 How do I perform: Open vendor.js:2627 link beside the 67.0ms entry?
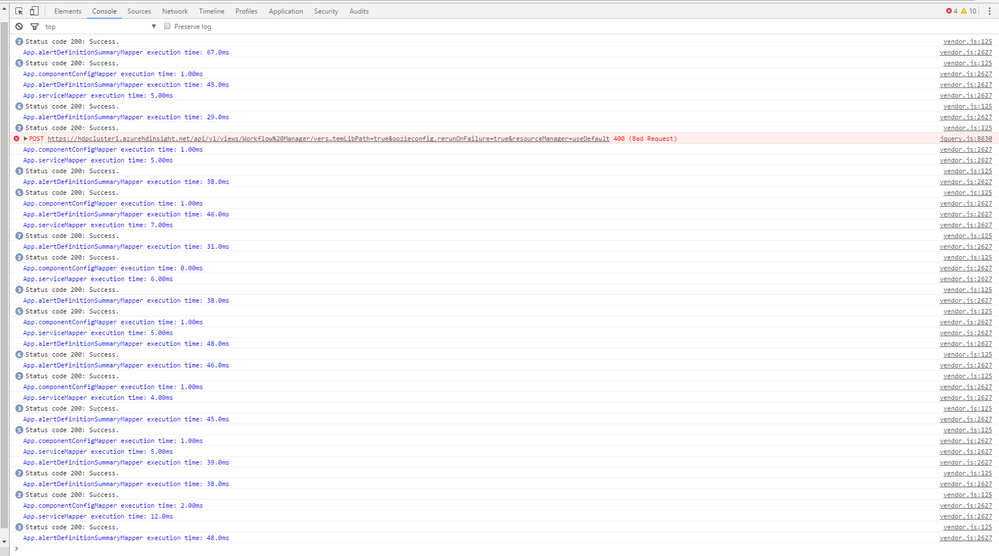tap(966, 52)
